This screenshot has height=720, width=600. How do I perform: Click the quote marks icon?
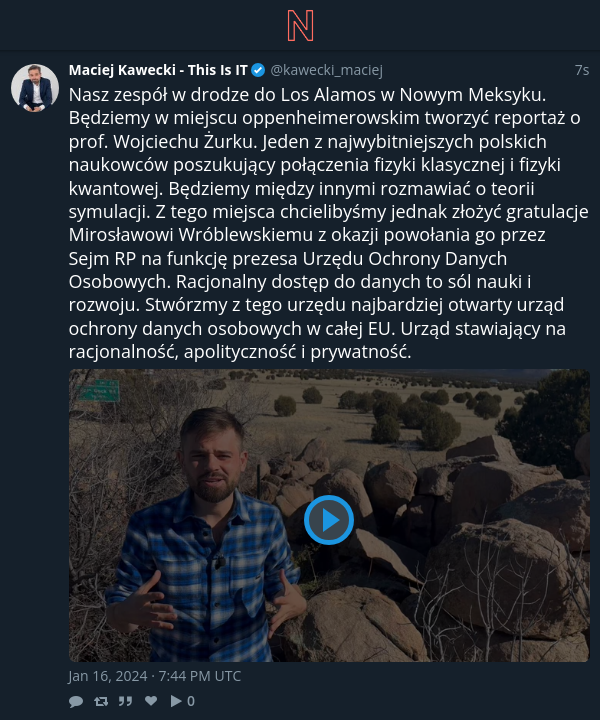(x=125, y=701)
